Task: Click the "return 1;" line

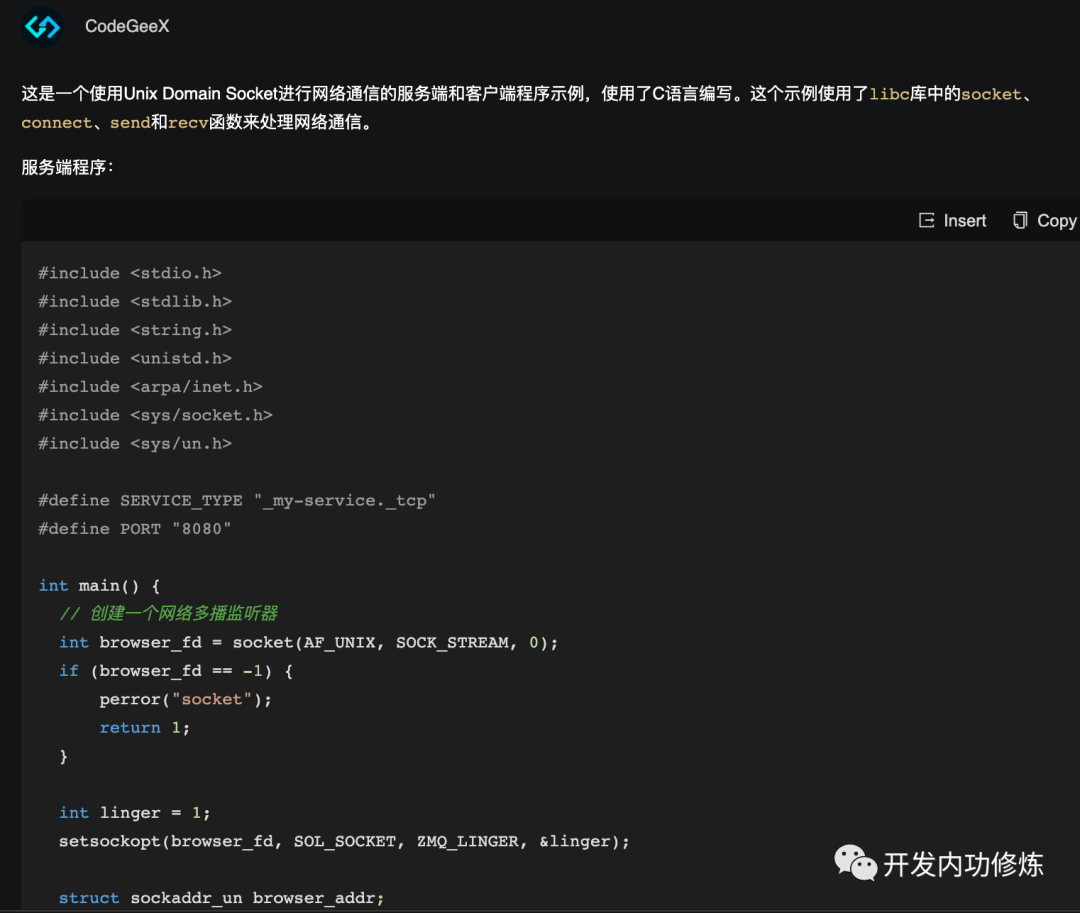Action: [x=145, y=728]
